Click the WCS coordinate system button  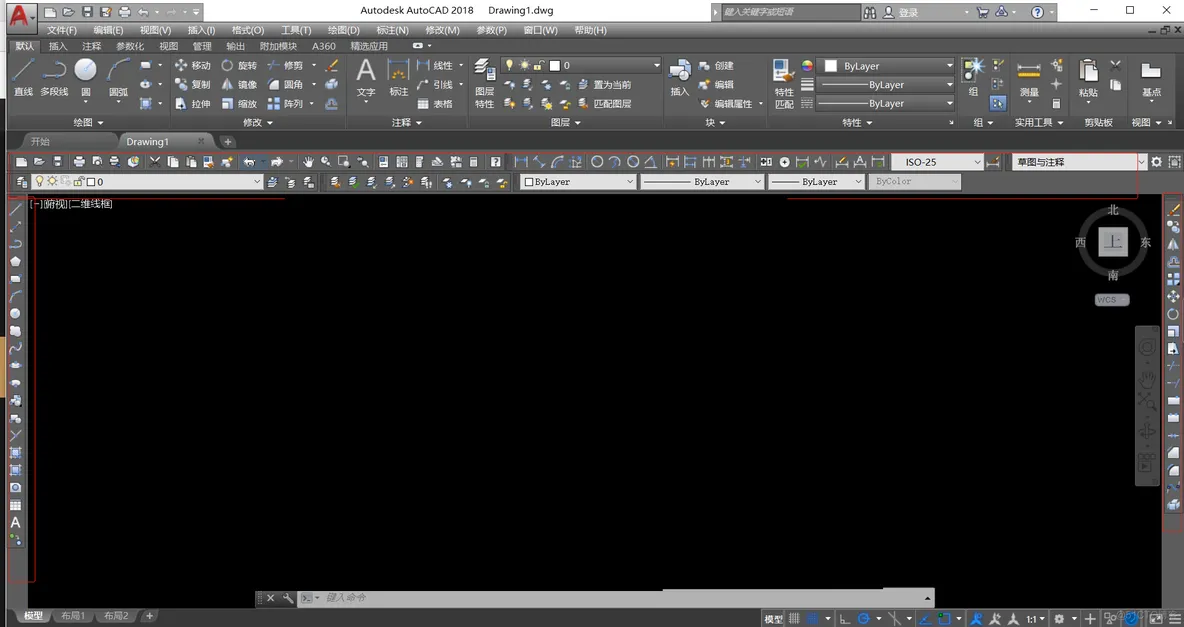point(1112,300)
